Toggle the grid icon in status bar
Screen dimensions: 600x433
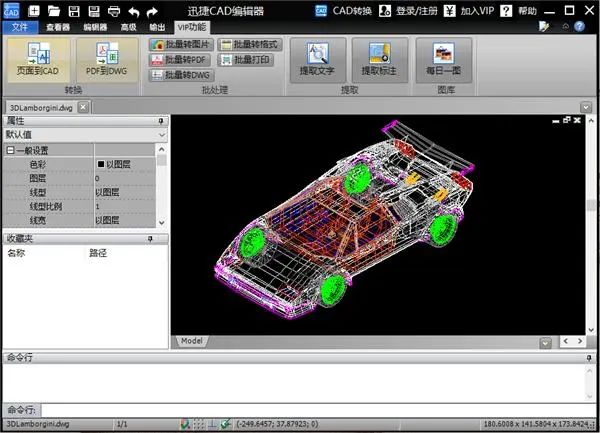(199, 424)
